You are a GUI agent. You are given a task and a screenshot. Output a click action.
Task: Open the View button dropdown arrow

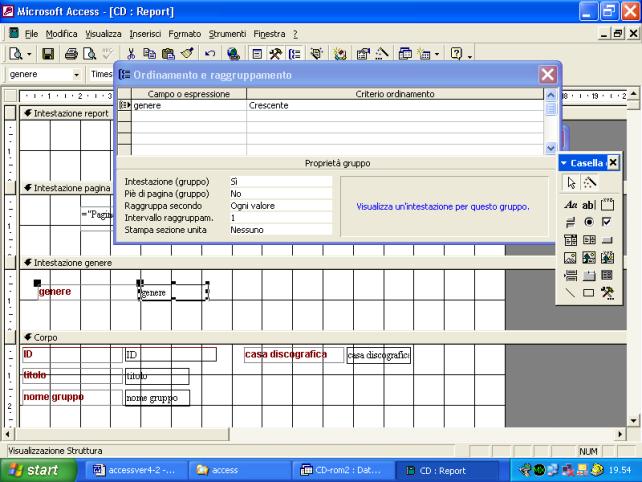(x=29, y=54)
